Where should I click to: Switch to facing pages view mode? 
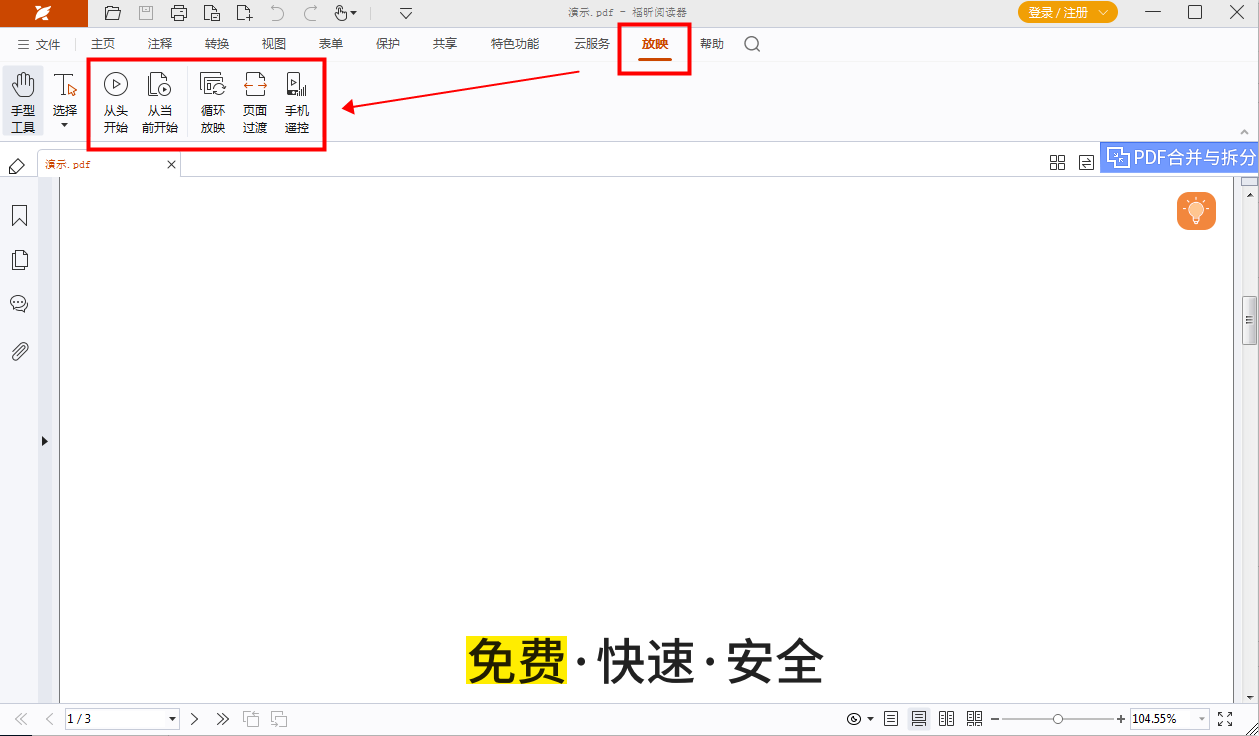[x=946, y=718]
